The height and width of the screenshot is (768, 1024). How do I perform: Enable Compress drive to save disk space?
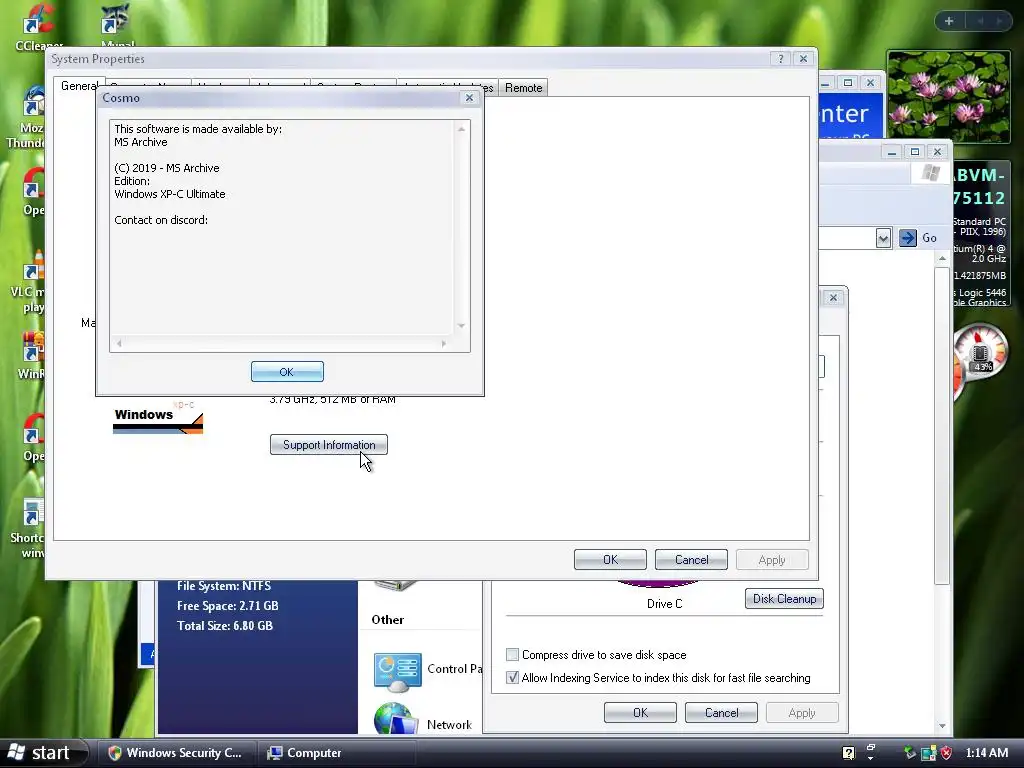click(513, 654)
